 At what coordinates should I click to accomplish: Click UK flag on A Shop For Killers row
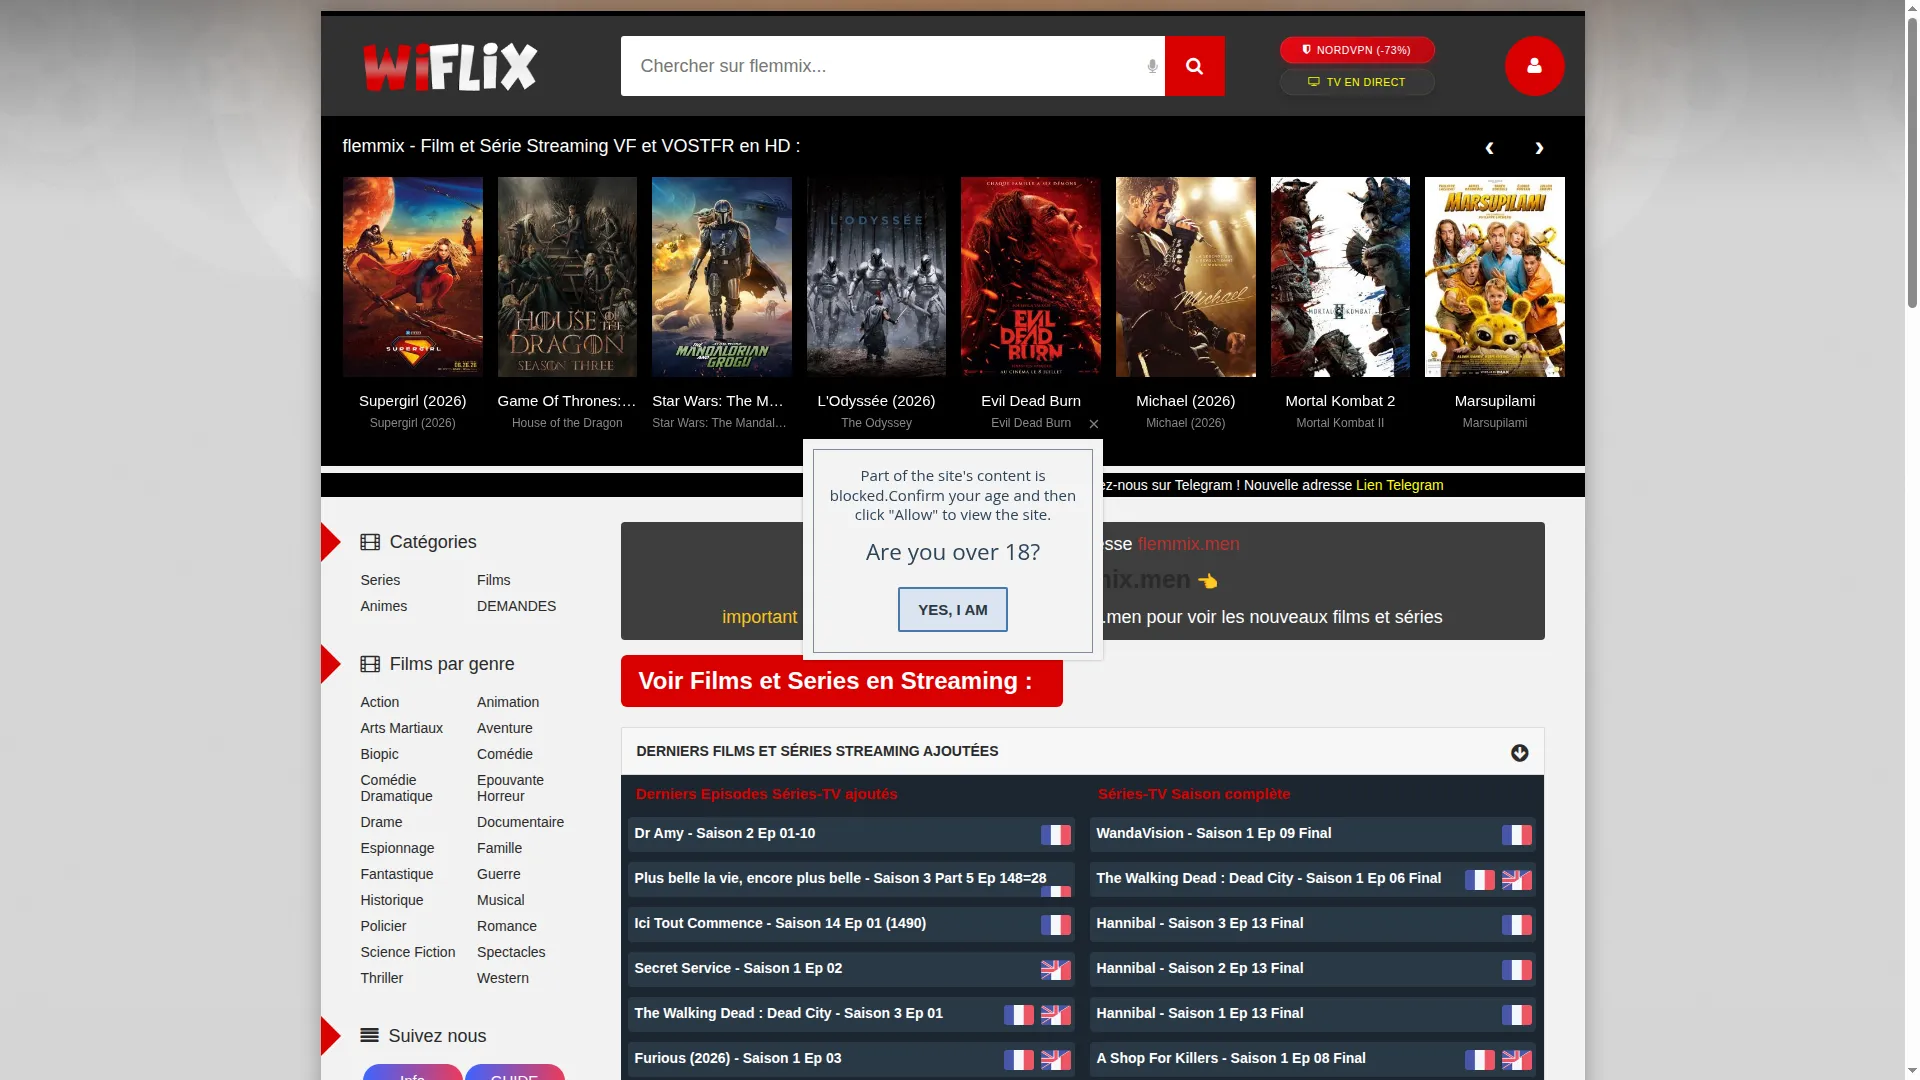(x=1516, y=1060)
